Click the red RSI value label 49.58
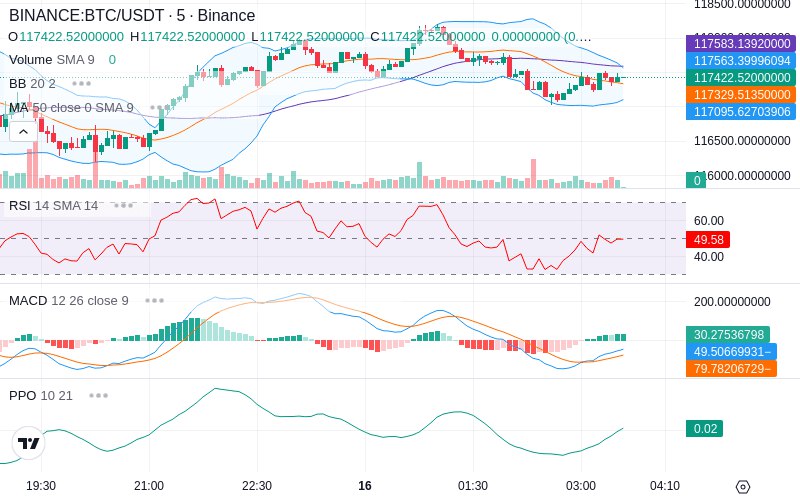800x500 pixels. 708,239
